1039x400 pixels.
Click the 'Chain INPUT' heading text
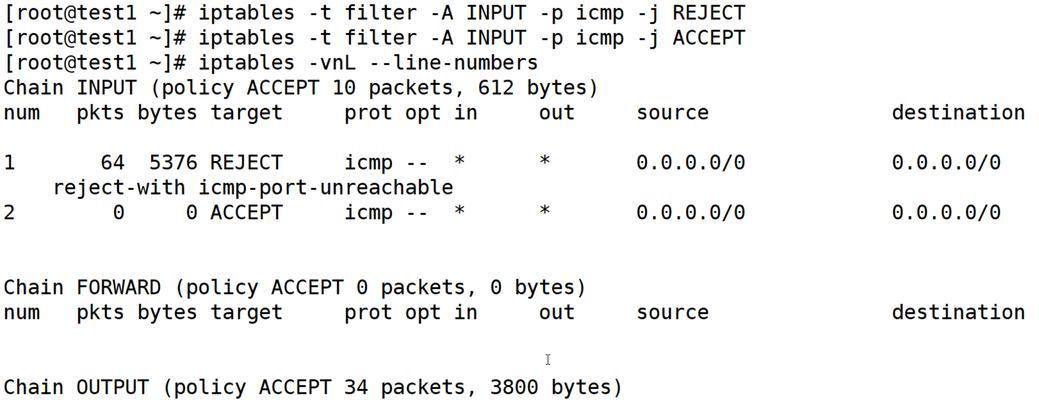tap(70, 88)
